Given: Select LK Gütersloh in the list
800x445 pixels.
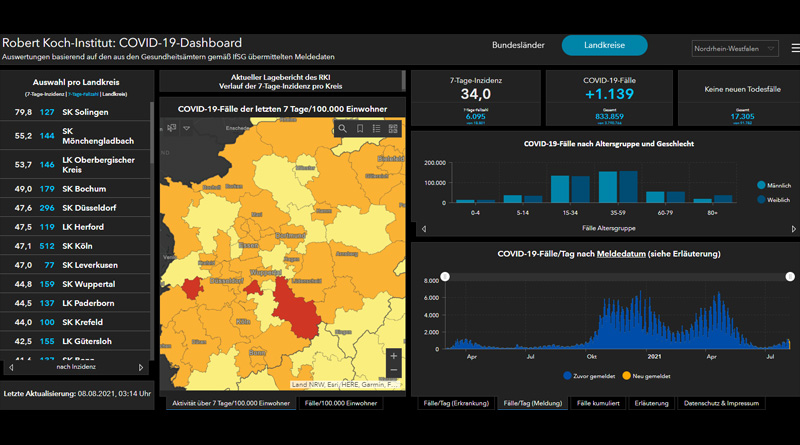Looking at the screenshot, I should 75,341.
